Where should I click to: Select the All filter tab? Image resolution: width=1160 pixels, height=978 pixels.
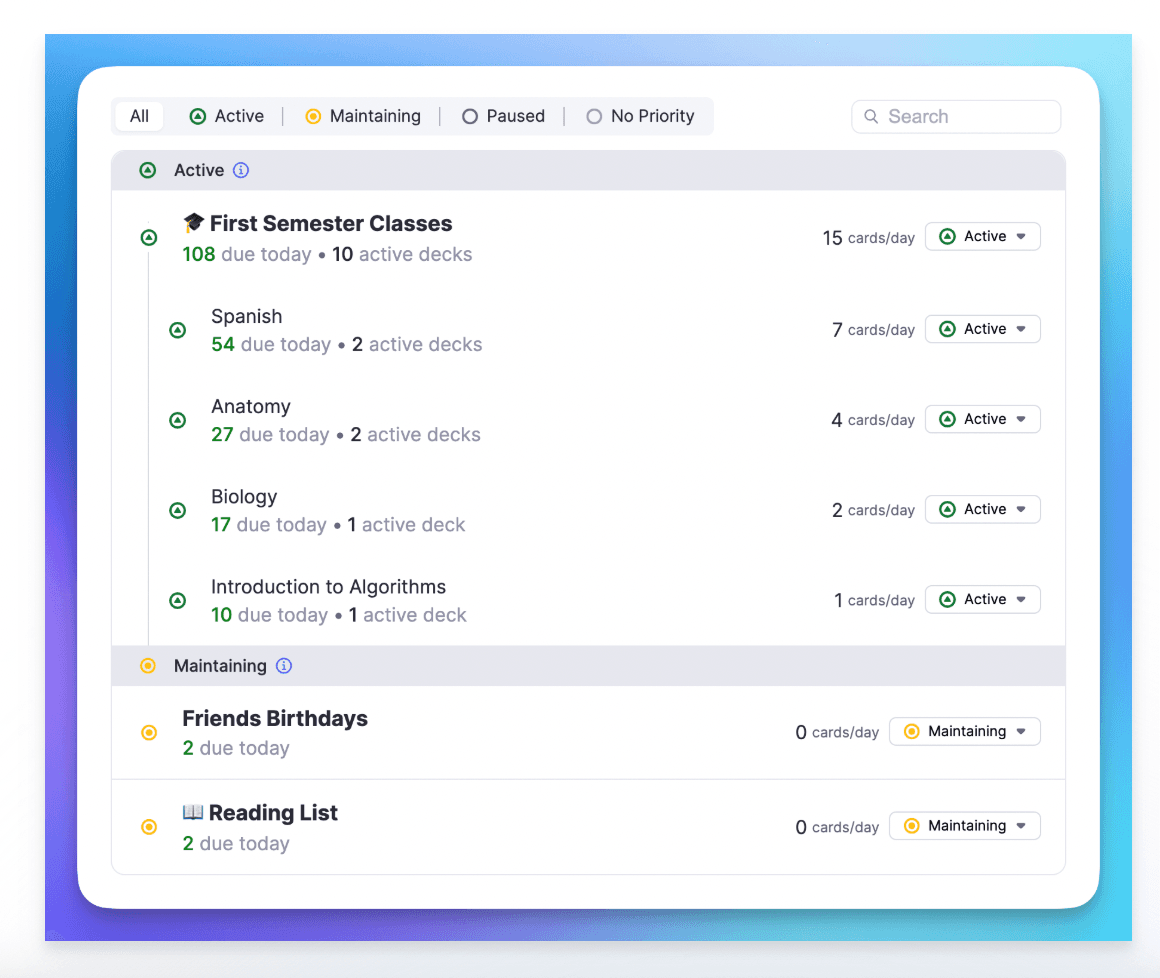coord(139,116)
